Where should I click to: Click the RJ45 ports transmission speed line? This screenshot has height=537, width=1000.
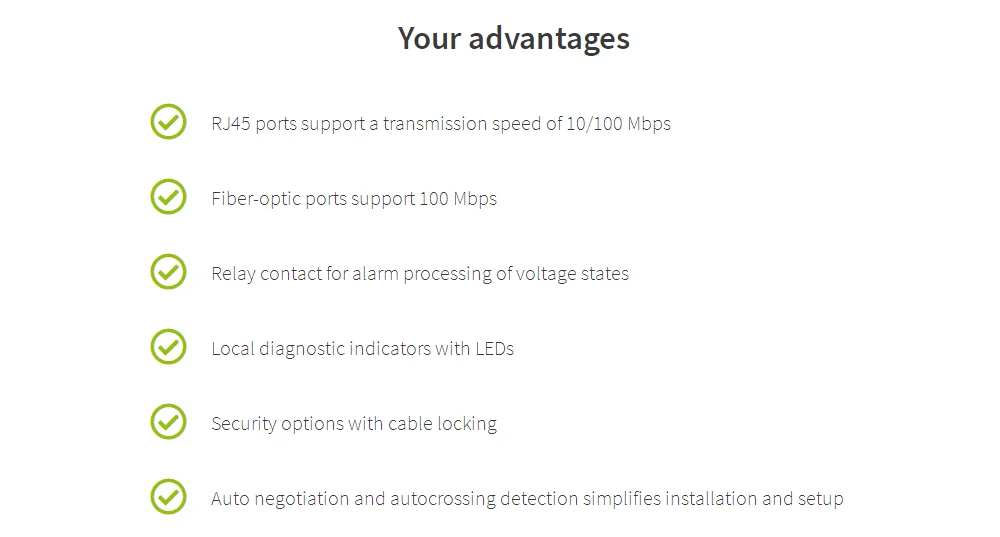click(440, 124)
